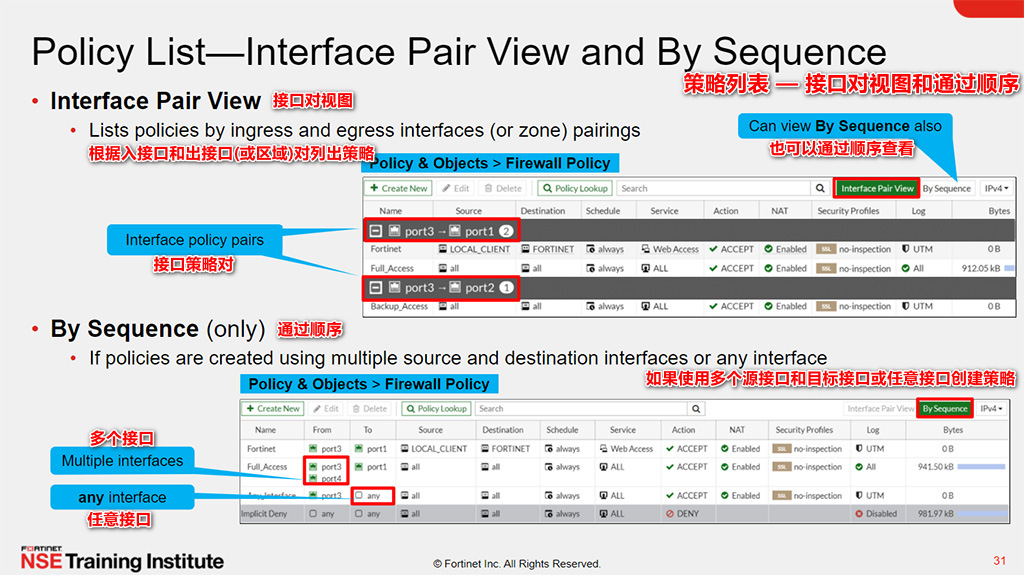Click the ALL service icon in the Implicit Deny row

603,514
